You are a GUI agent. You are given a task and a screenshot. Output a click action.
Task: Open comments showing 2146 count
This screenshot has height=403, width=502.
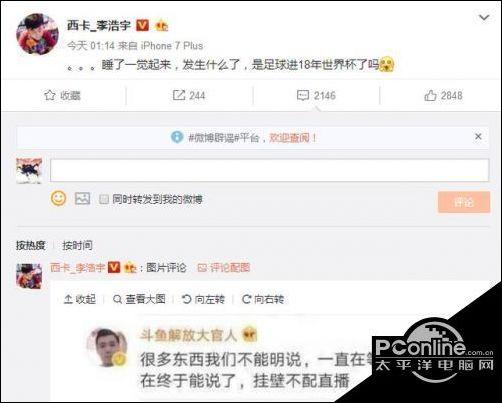(316, 96)
